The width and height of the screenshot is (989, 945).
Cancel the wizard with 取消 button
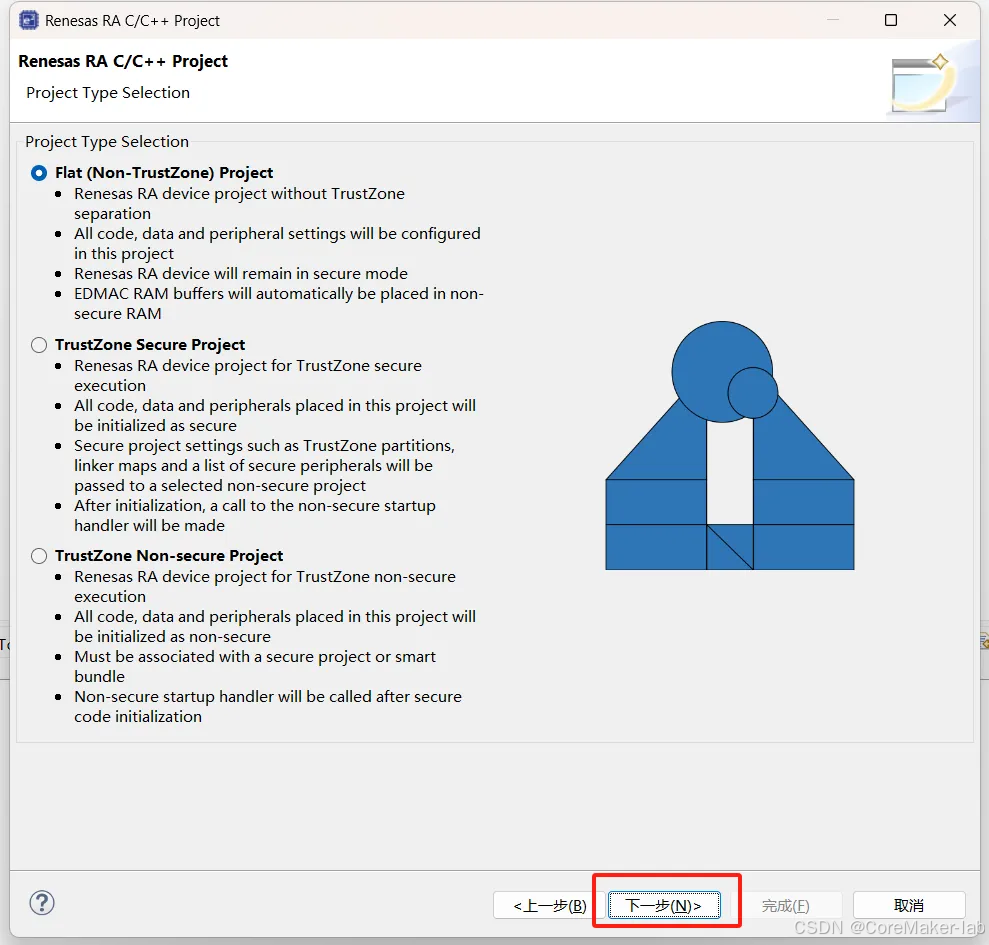(909, 906)
